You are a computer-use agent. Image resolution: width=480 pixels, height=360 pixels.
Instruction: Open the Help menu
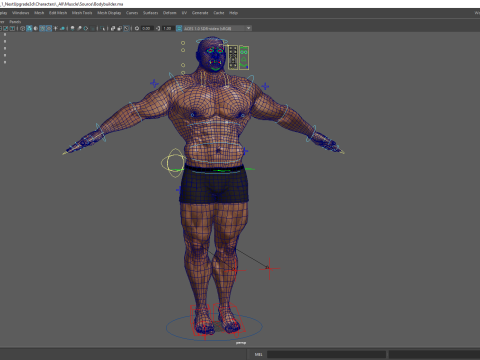233,13
